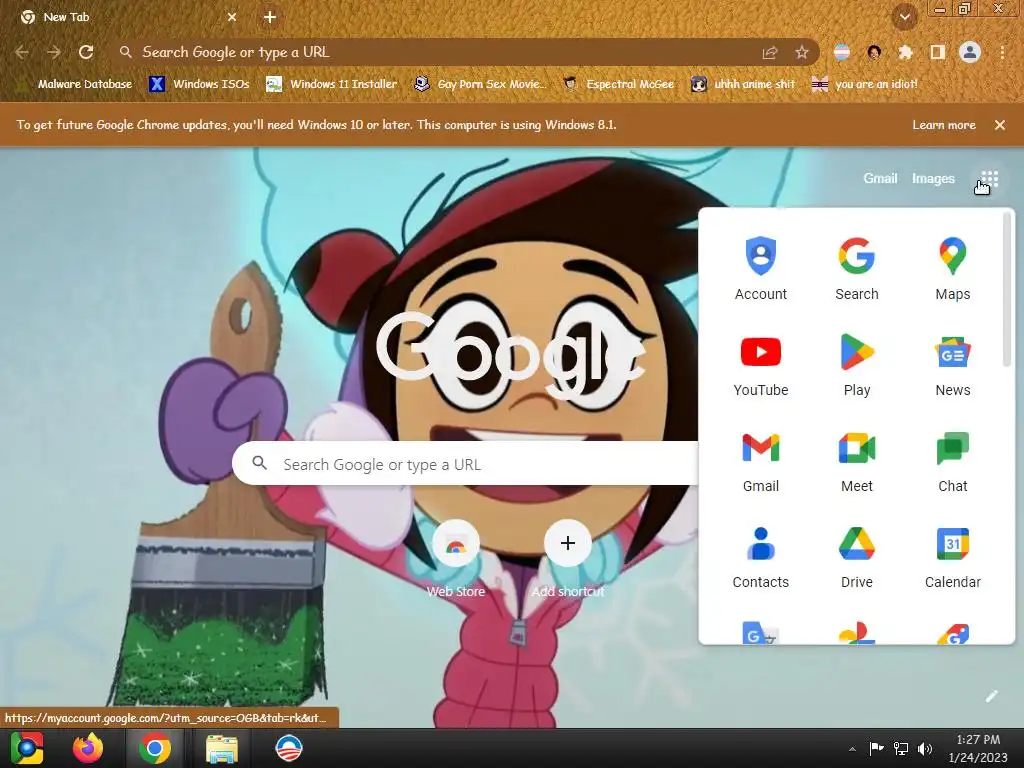This screenshot has width=1024, height=768.
Task: Open Contacts from the apps panel
Action: [761, 557]
